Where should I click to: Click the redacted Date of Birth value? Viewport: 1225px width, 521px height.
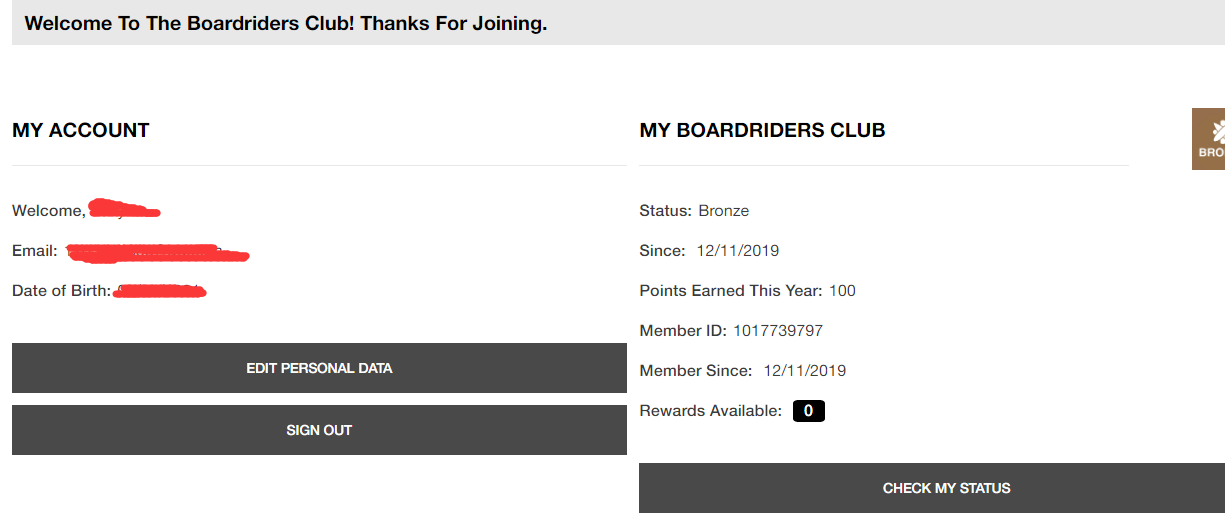(160, 291)
